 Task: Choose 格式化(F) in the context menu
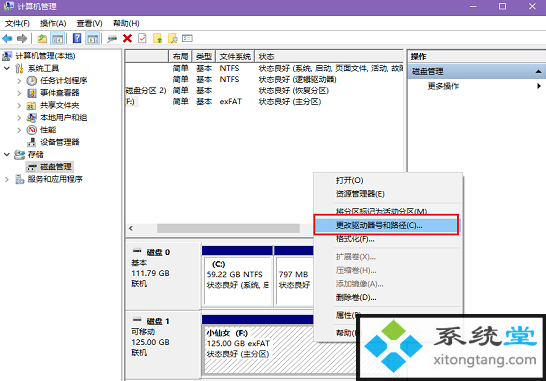tap(388, 239)
